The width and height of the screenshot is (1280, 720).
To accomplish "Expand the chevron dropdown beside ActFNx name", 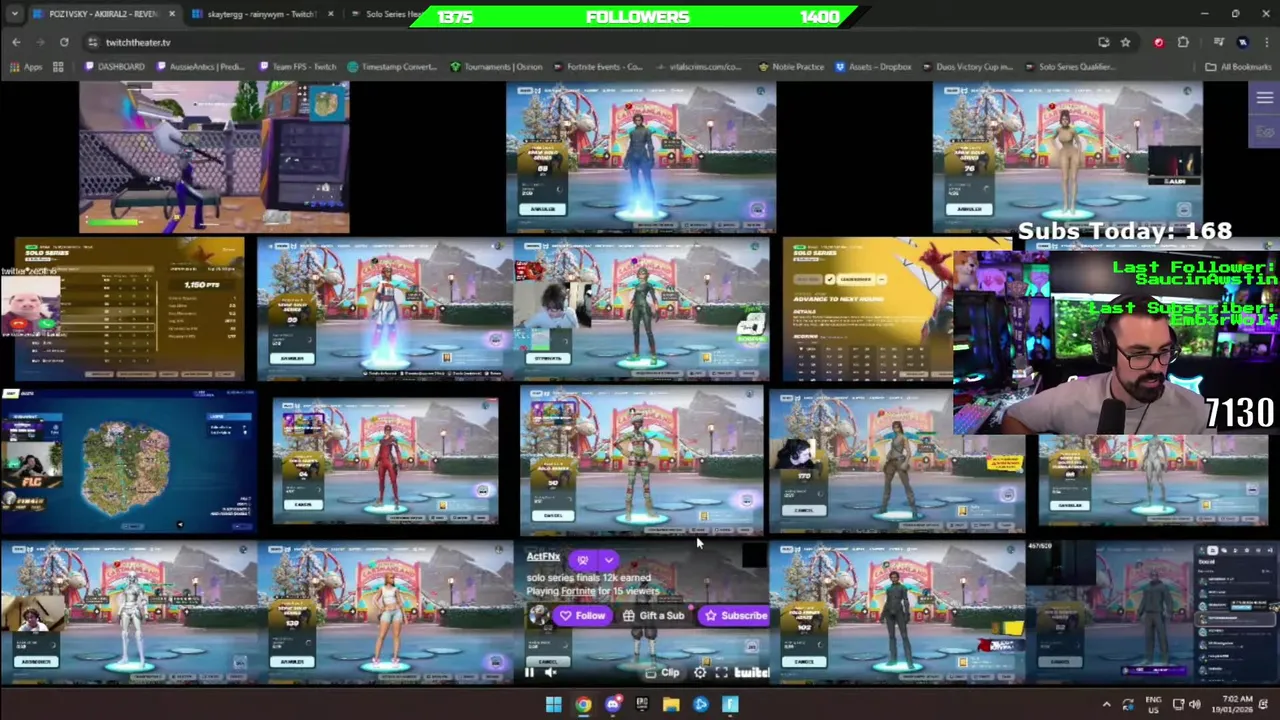I will [608, 560].
